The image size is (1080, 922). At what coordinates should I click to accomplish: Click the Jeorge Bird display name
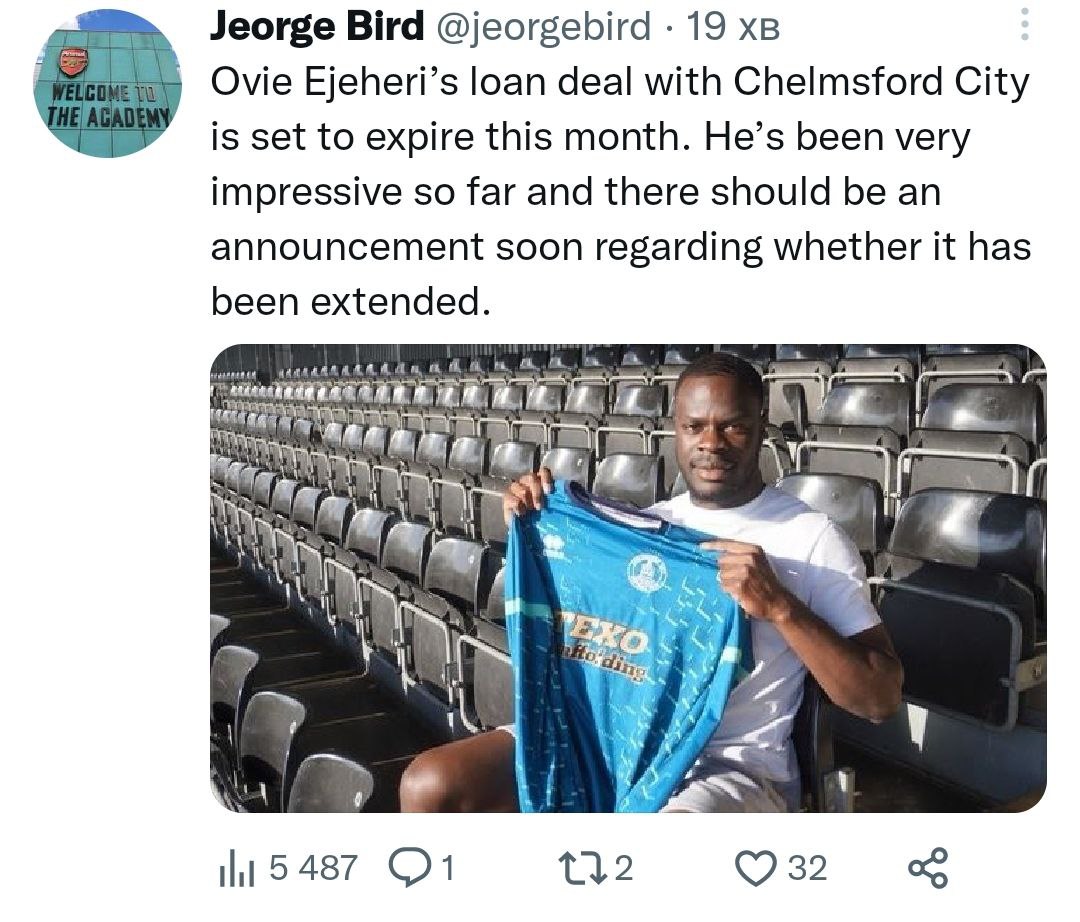pos(317,27)
